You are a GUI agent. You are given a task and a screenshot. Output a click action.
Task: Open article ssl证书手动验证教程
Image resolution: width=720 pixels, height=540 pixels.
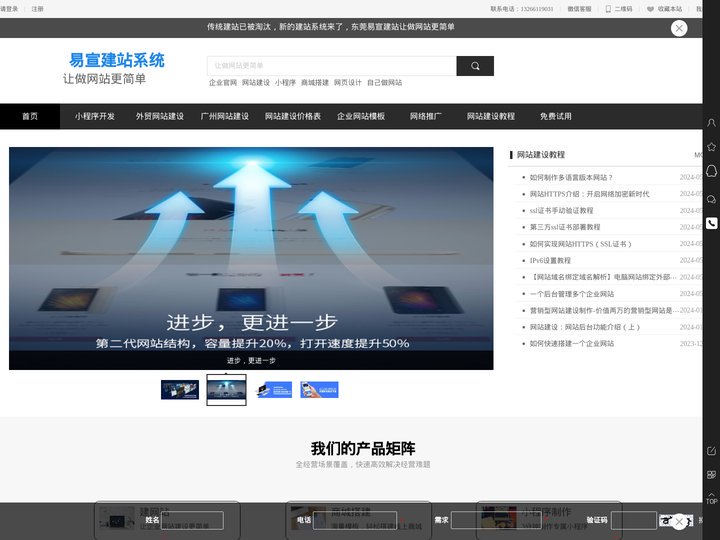click(x=561, y=210)
